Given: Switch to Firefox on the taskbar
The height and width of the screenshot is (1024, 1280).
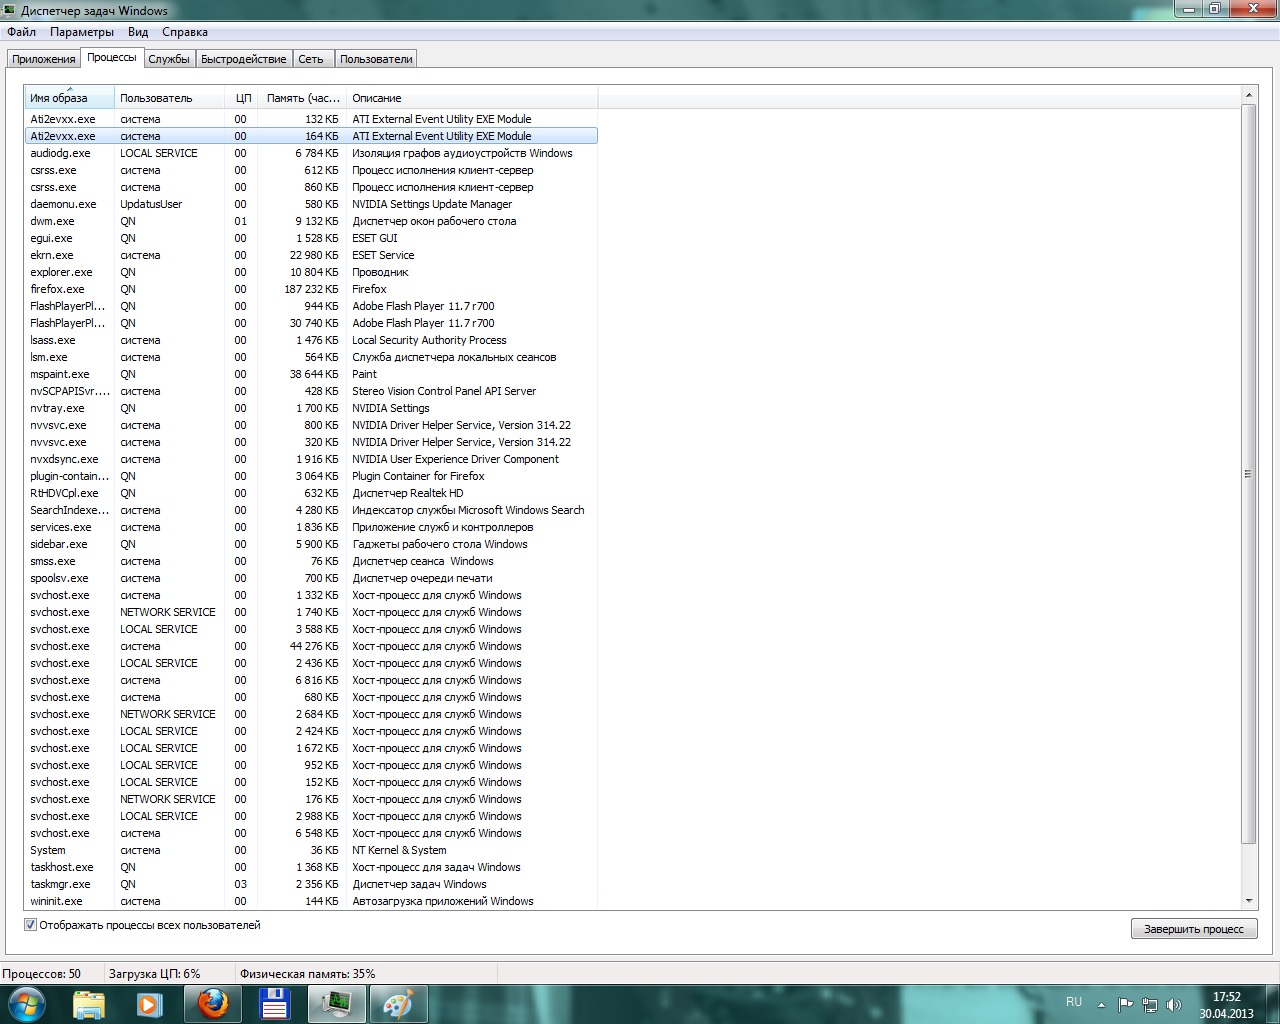Looking at the screenshot, I should pyautogui.click(x=213, y=1004).
